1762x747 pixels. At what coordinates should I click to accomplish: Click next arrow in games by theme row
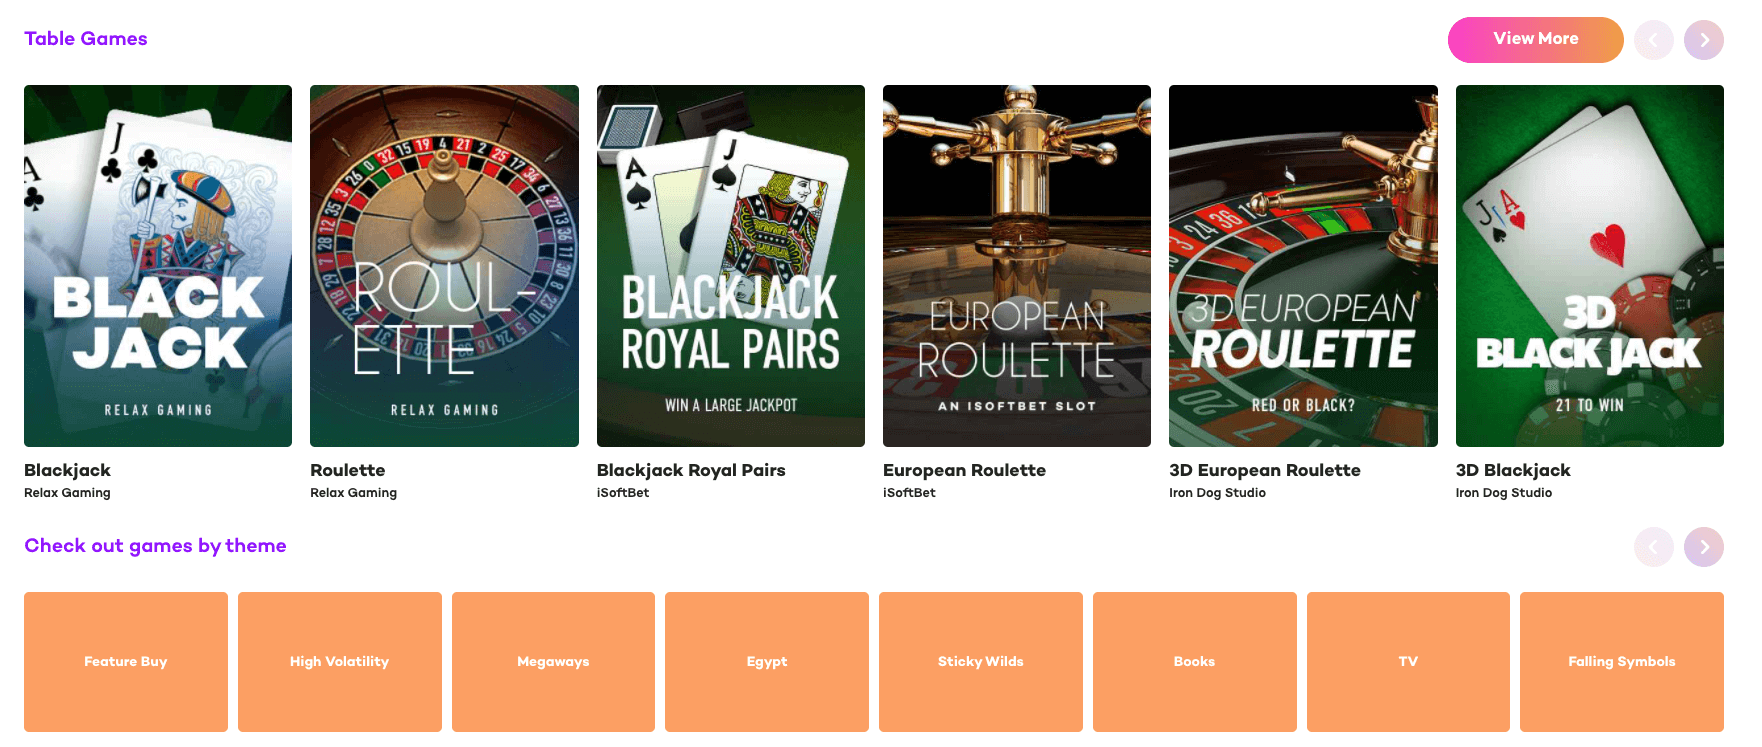pyautogui.click(x=1704, y=547)
